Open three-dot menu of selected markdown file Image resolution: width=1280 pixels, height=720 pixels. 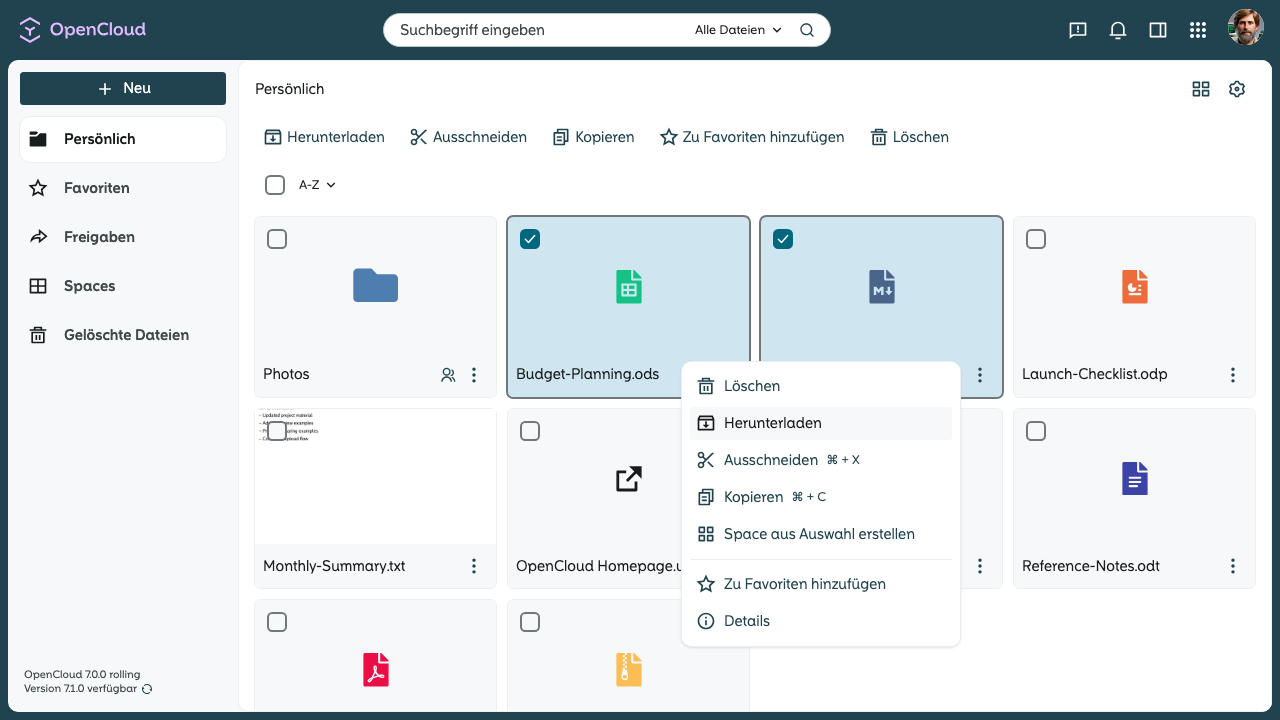pos(980,375)
